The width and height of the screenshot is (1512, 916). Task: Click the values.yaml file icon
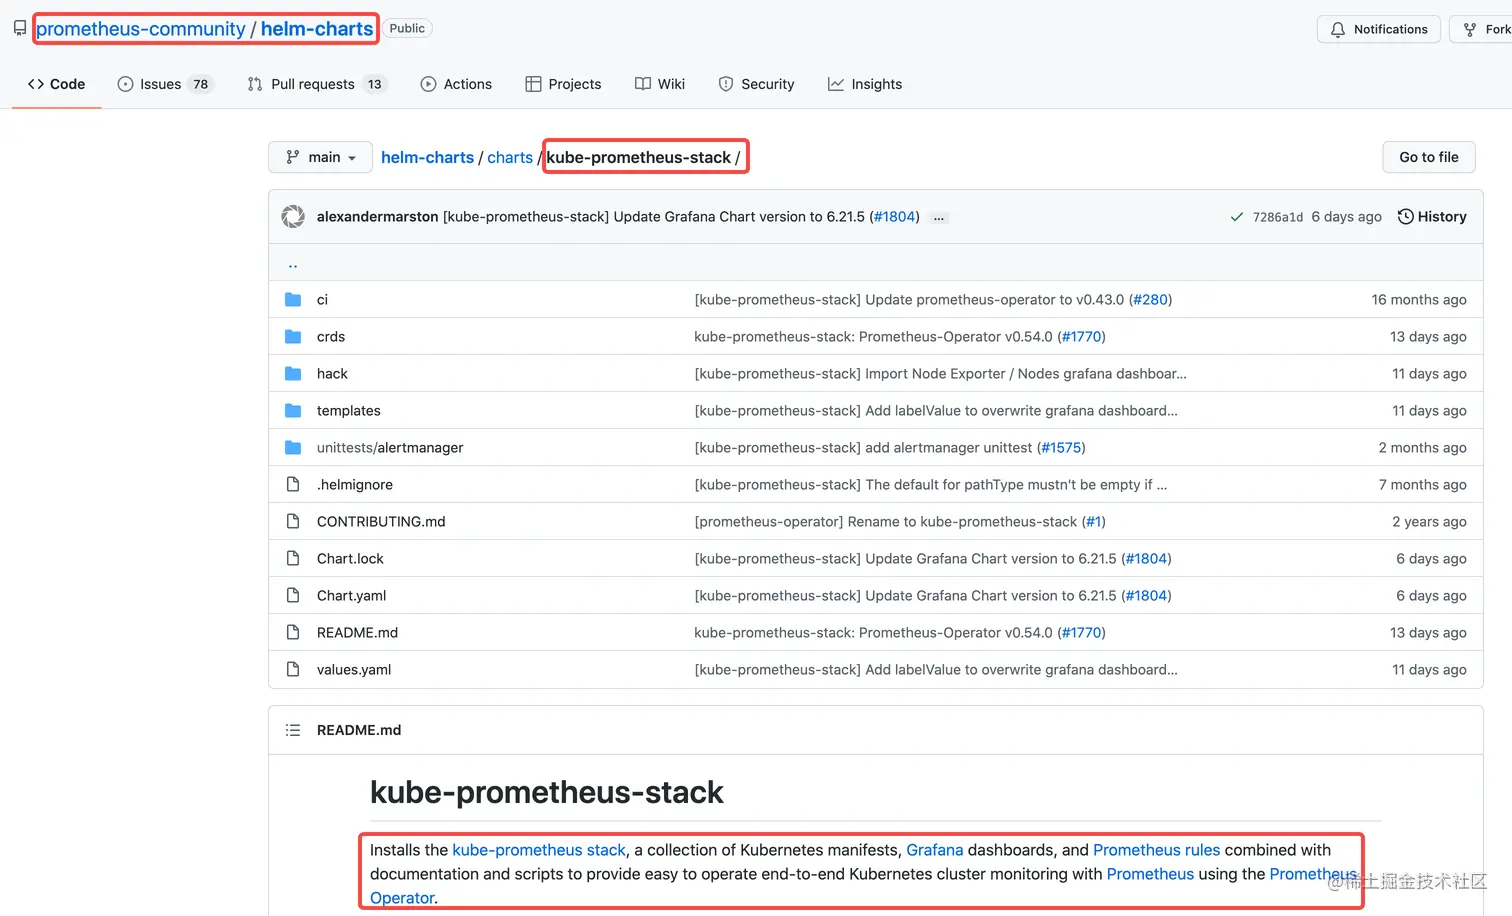(293, 670)
